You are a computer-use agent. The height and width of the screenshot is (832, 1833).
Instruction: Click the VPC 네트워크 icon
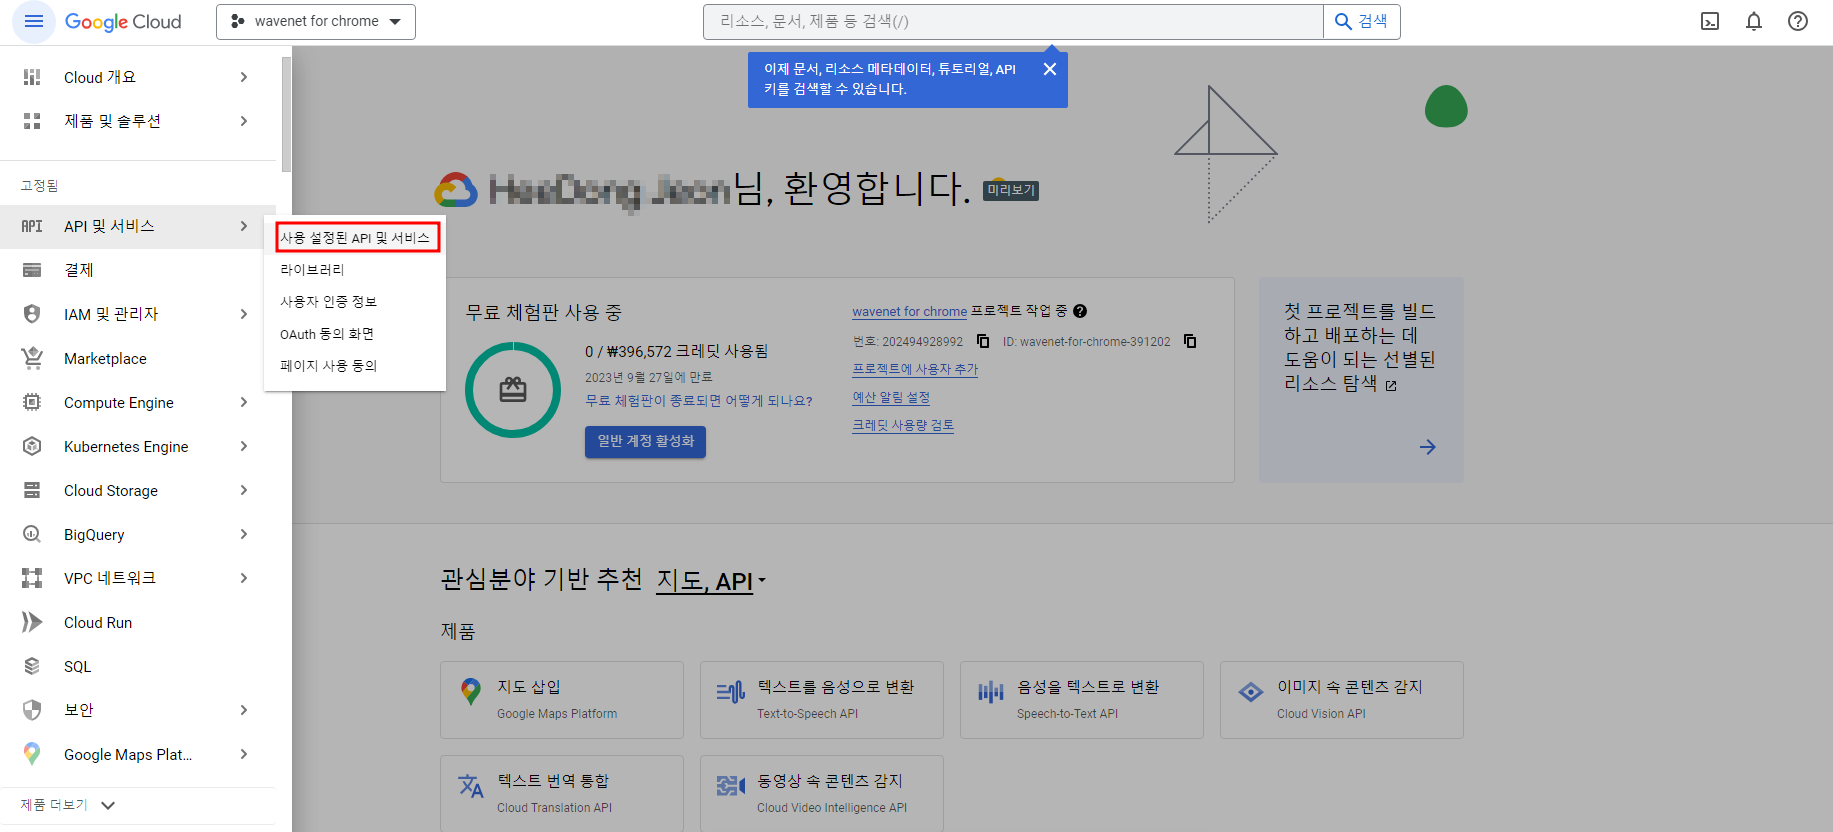click(32, 578)
